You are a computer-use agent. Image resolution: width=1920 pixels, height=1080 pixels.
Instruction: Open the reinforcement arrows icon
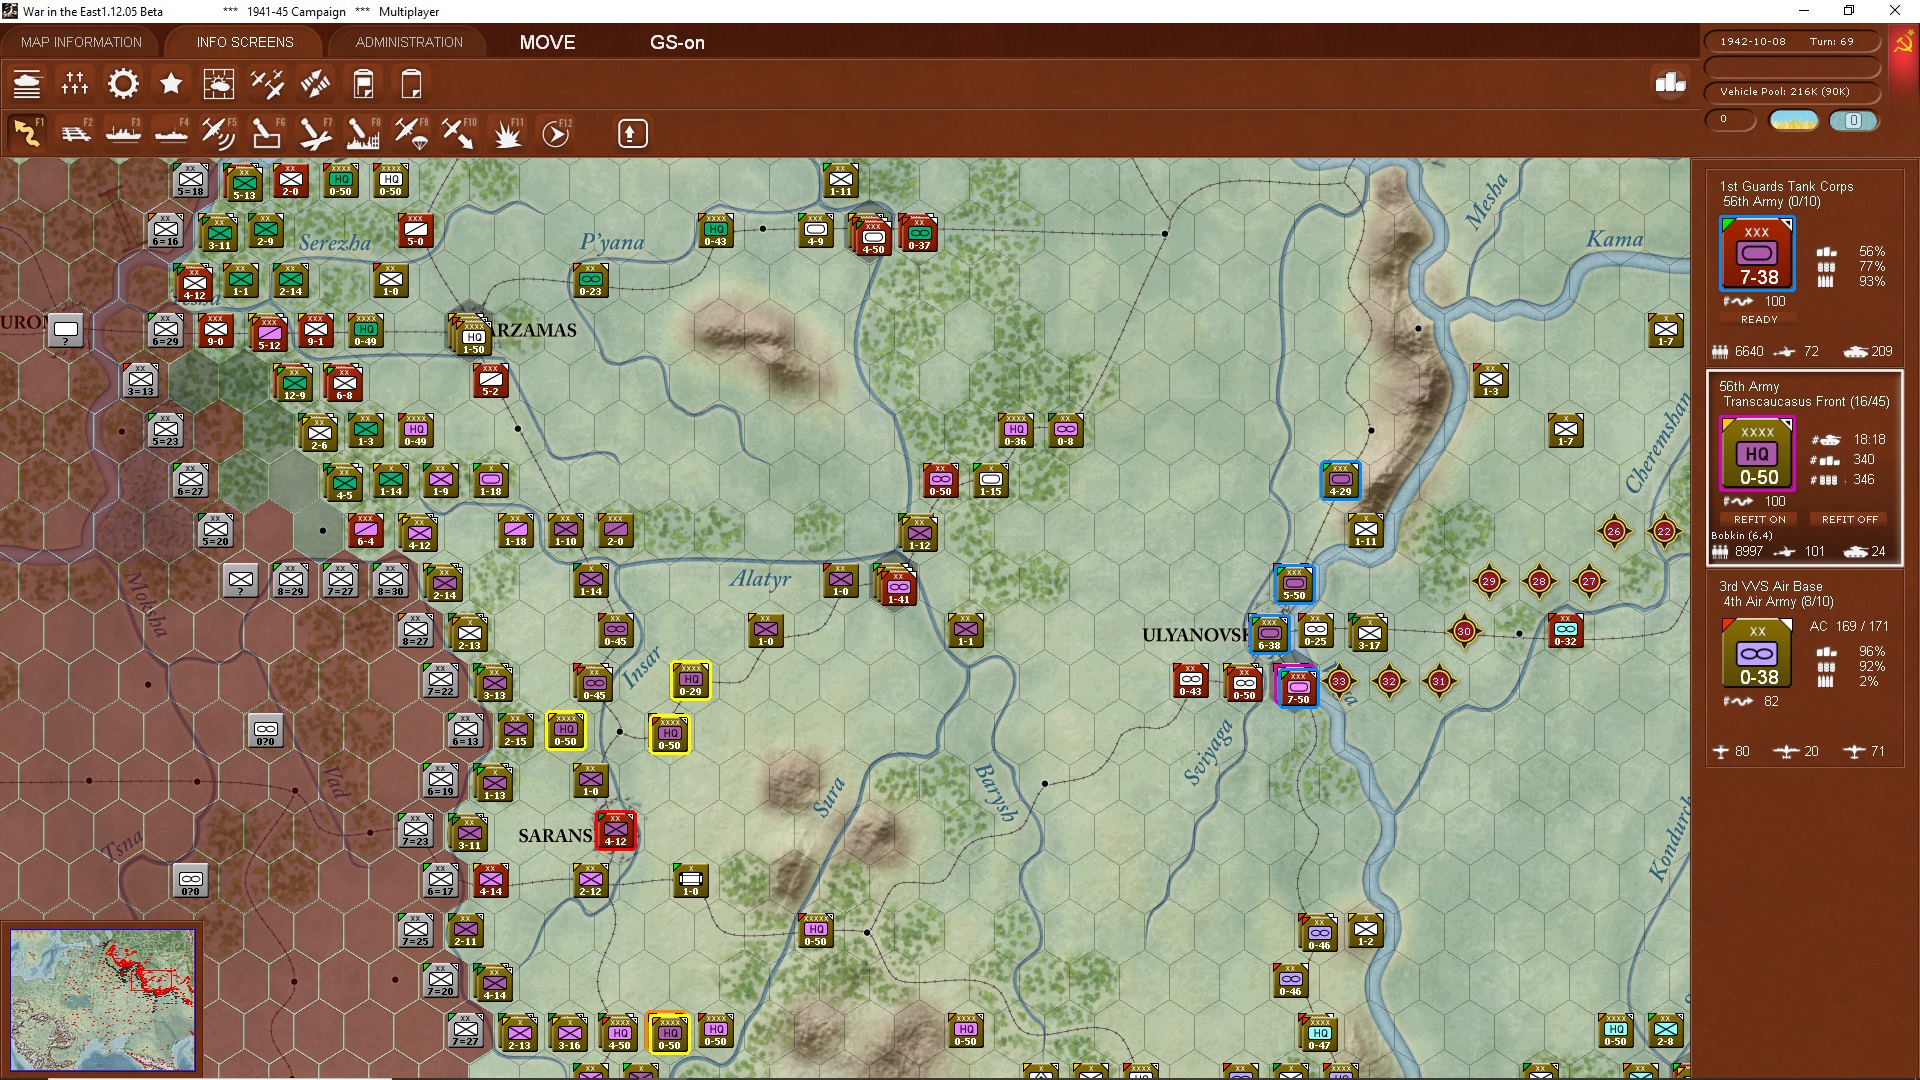tap(315, 84)
